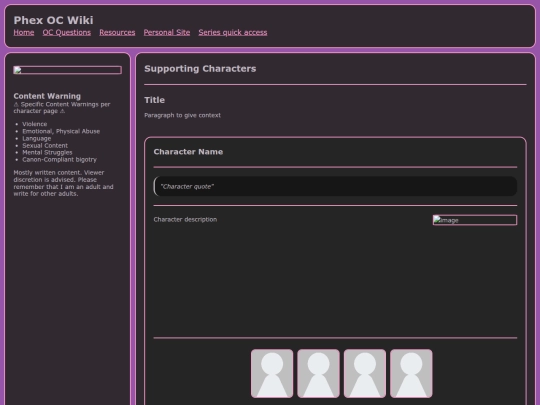Click the Content Warning heading
540x405 pixels.
(x=47, y=96)
